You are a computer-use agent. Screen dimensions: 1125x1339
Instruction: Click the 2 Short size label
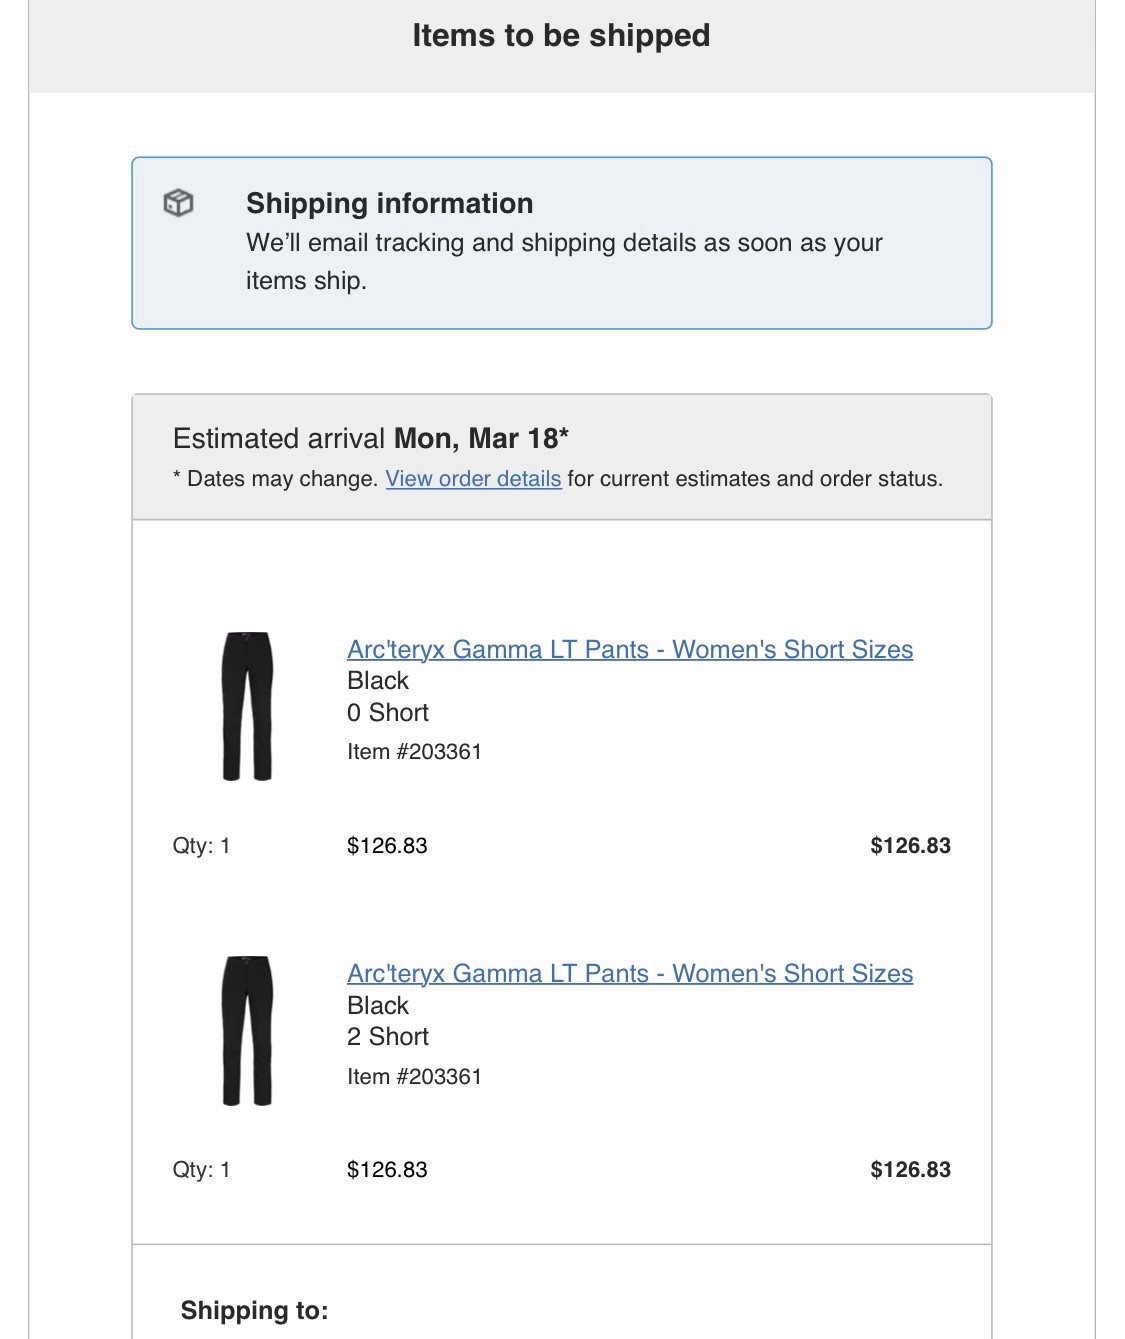(388, 1036)
